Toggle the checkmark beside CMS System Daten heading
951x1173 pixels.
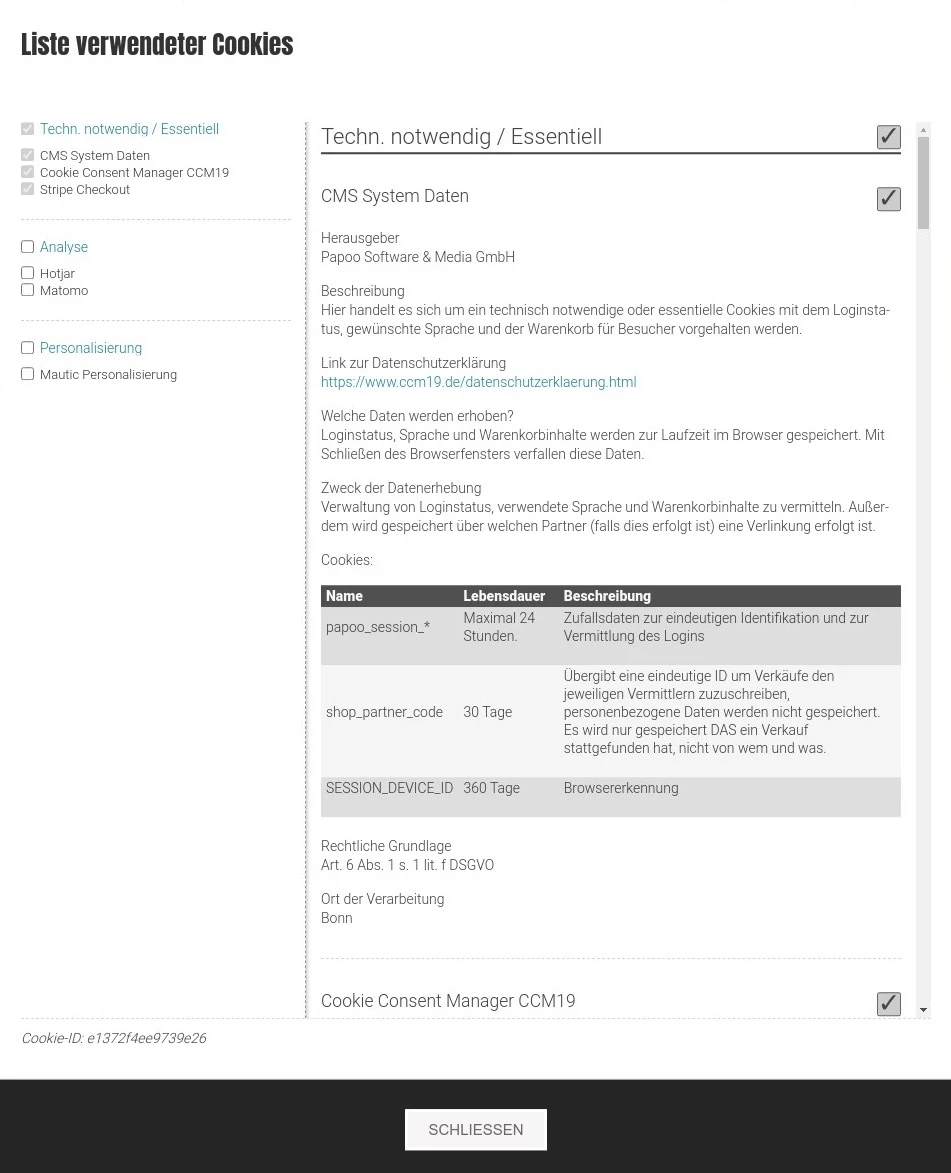[888, 198]
